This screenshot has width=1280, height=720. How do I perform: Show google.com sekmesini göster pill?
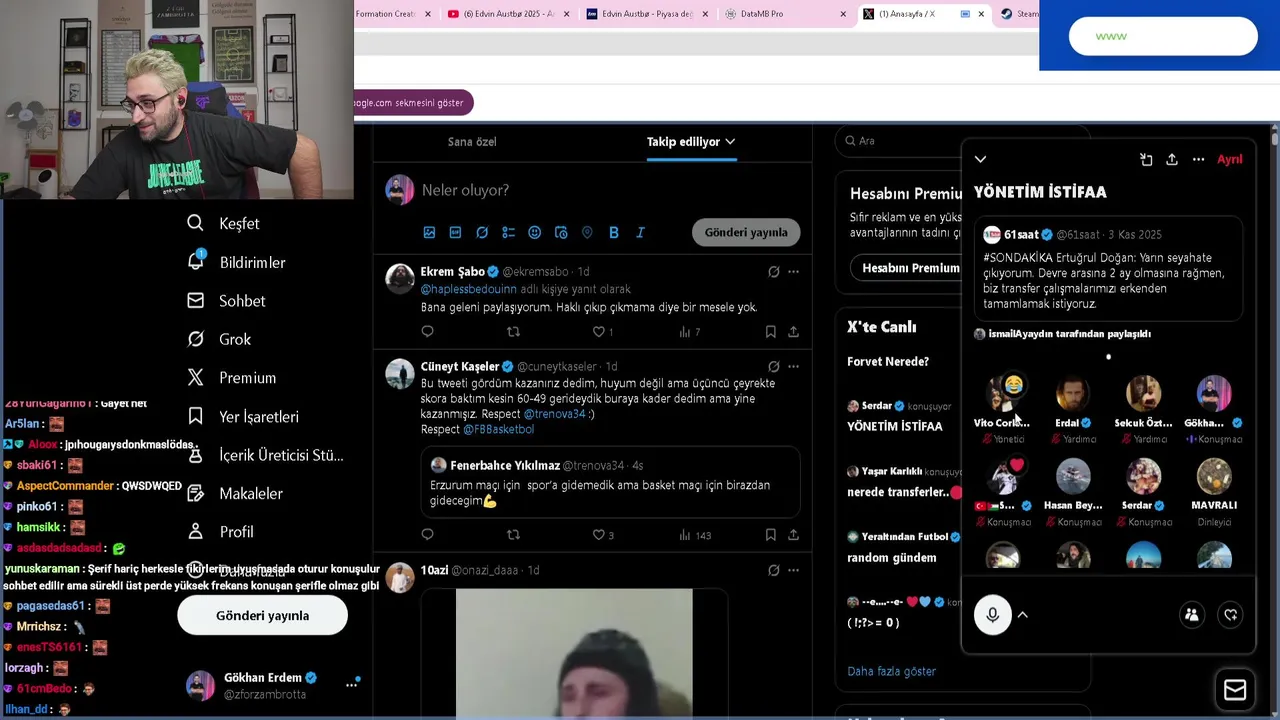tap(412, 103)
